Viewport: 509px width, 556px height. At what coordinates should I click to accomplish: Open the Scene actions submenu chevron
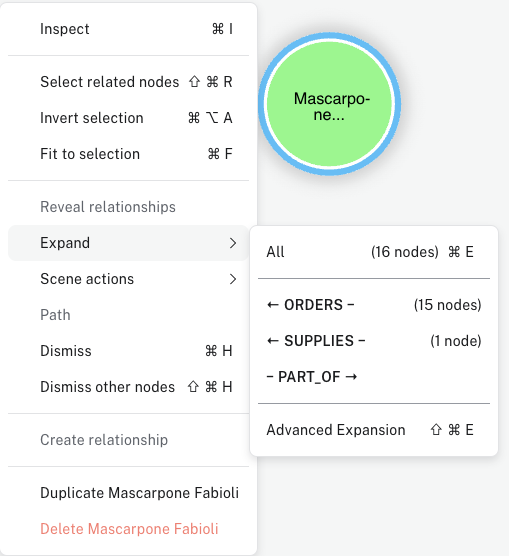[x=233, y=279]
